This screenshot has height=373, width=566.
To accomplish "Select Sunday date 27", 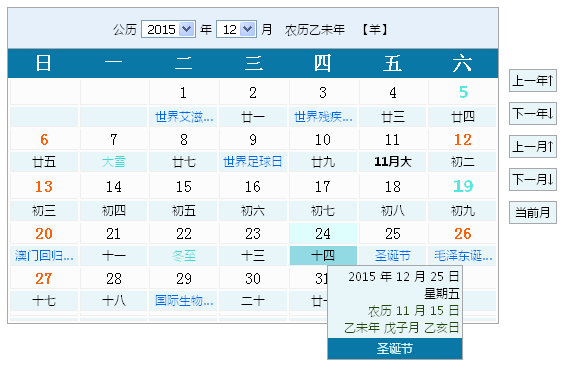I will [x=44, y=278].
